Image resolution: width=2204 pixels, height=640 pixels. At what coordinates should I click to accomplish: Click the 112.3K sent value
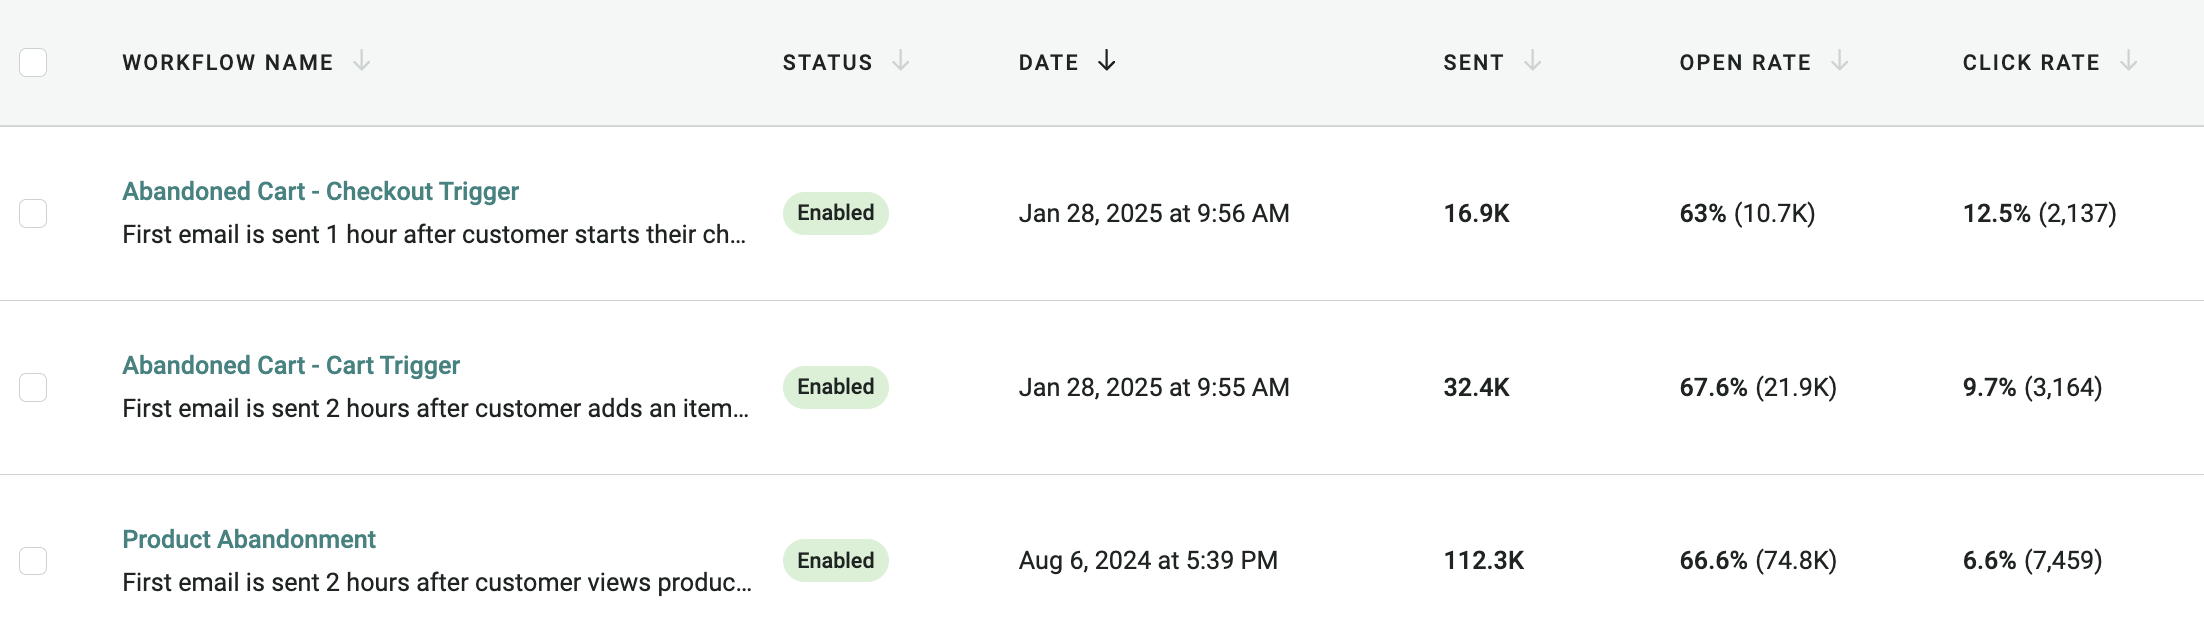1484,560
